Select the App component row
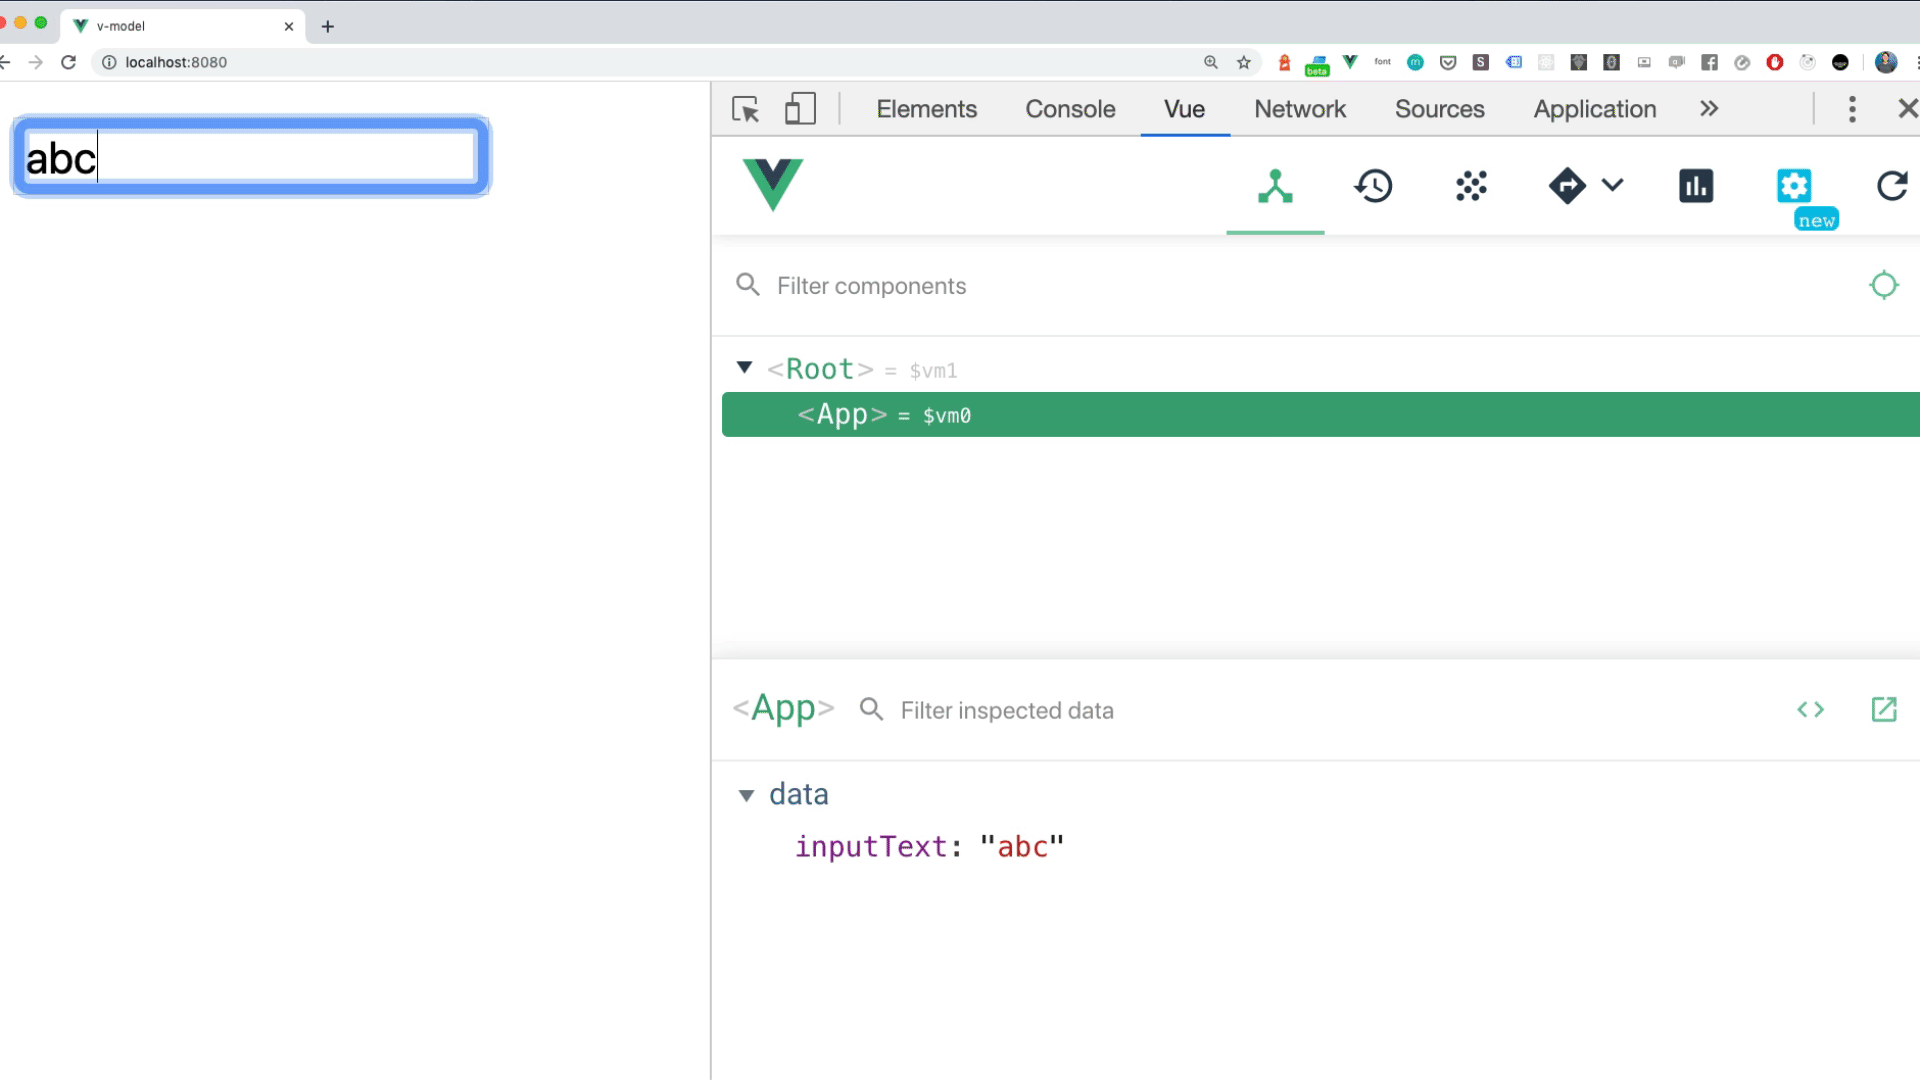This screenshot has height=1080, width=1920. tap(1320, 415)
